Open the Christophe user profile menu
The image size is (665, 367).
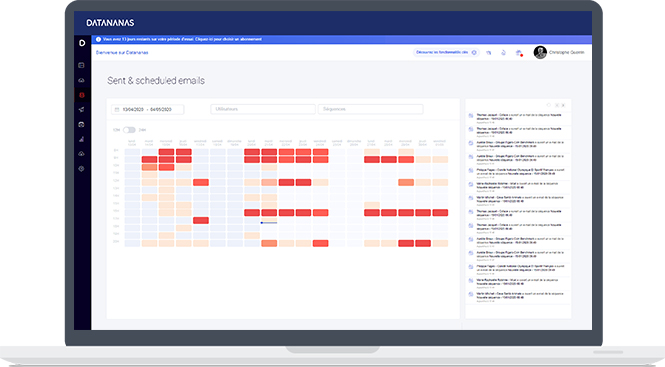click(559, 53)
